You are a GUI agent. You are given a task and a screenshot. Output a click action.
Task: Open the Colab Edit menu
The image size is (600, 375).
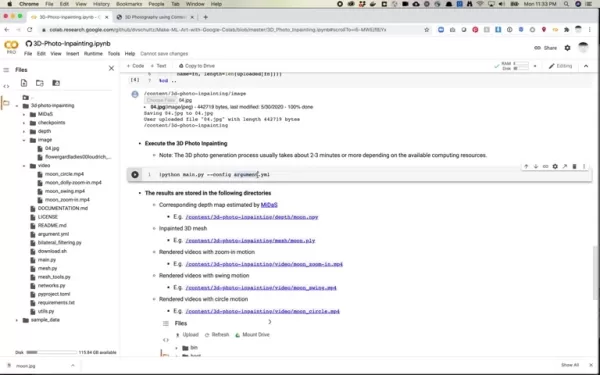[x=41, y=54]
